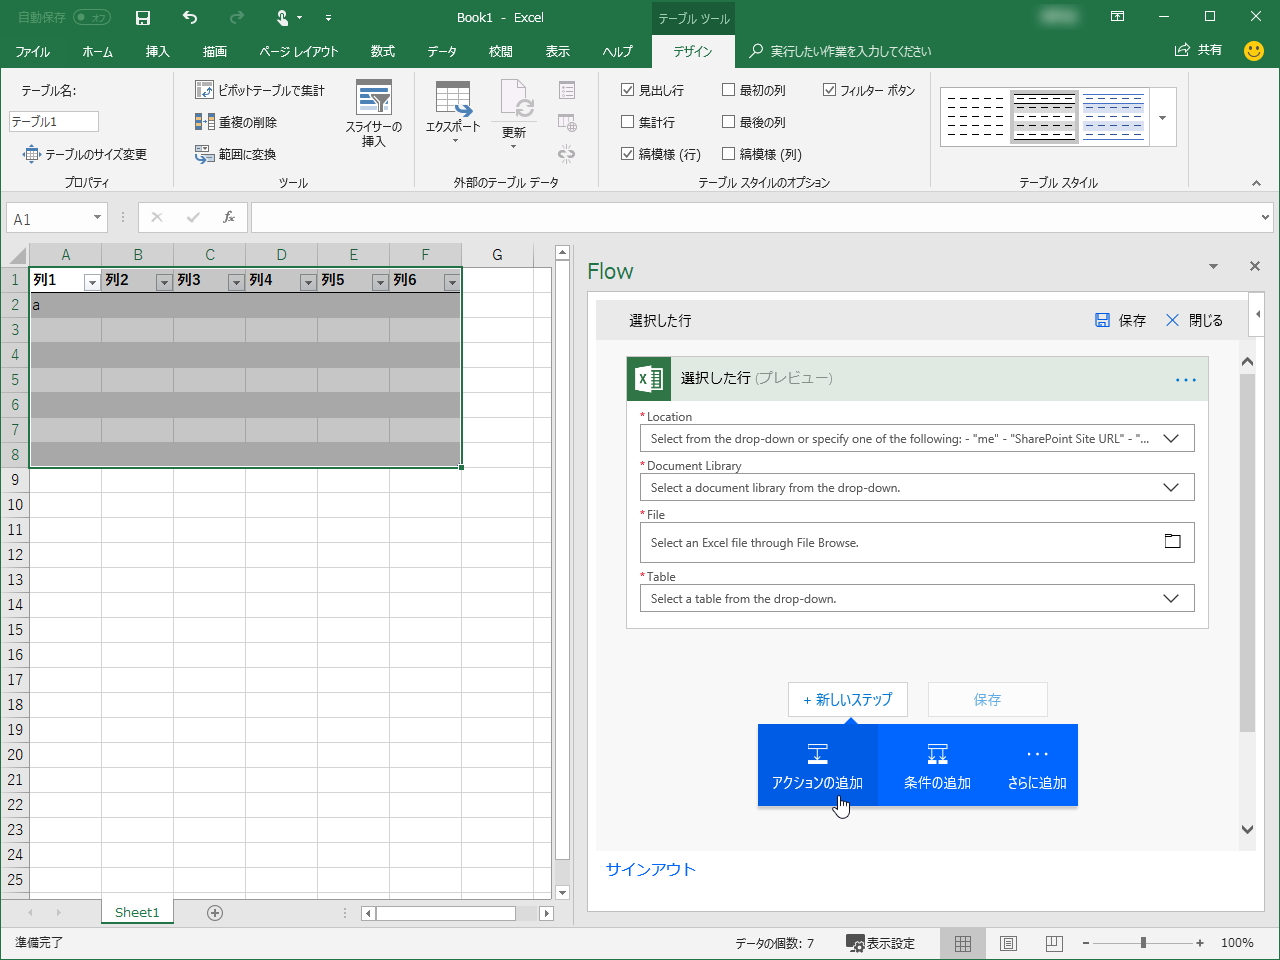Click the 重複の削除 icon
1280x960 pixels.
click(234, 122)
